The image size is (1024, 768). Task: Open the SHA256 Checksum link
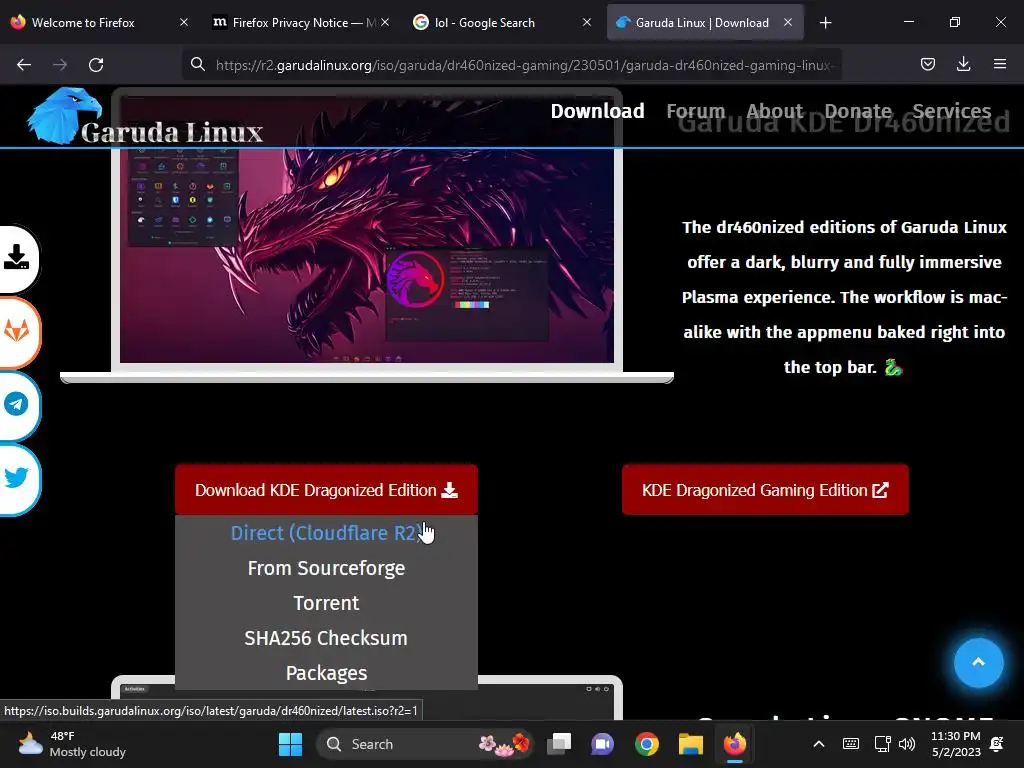click(x=326, y=638)
